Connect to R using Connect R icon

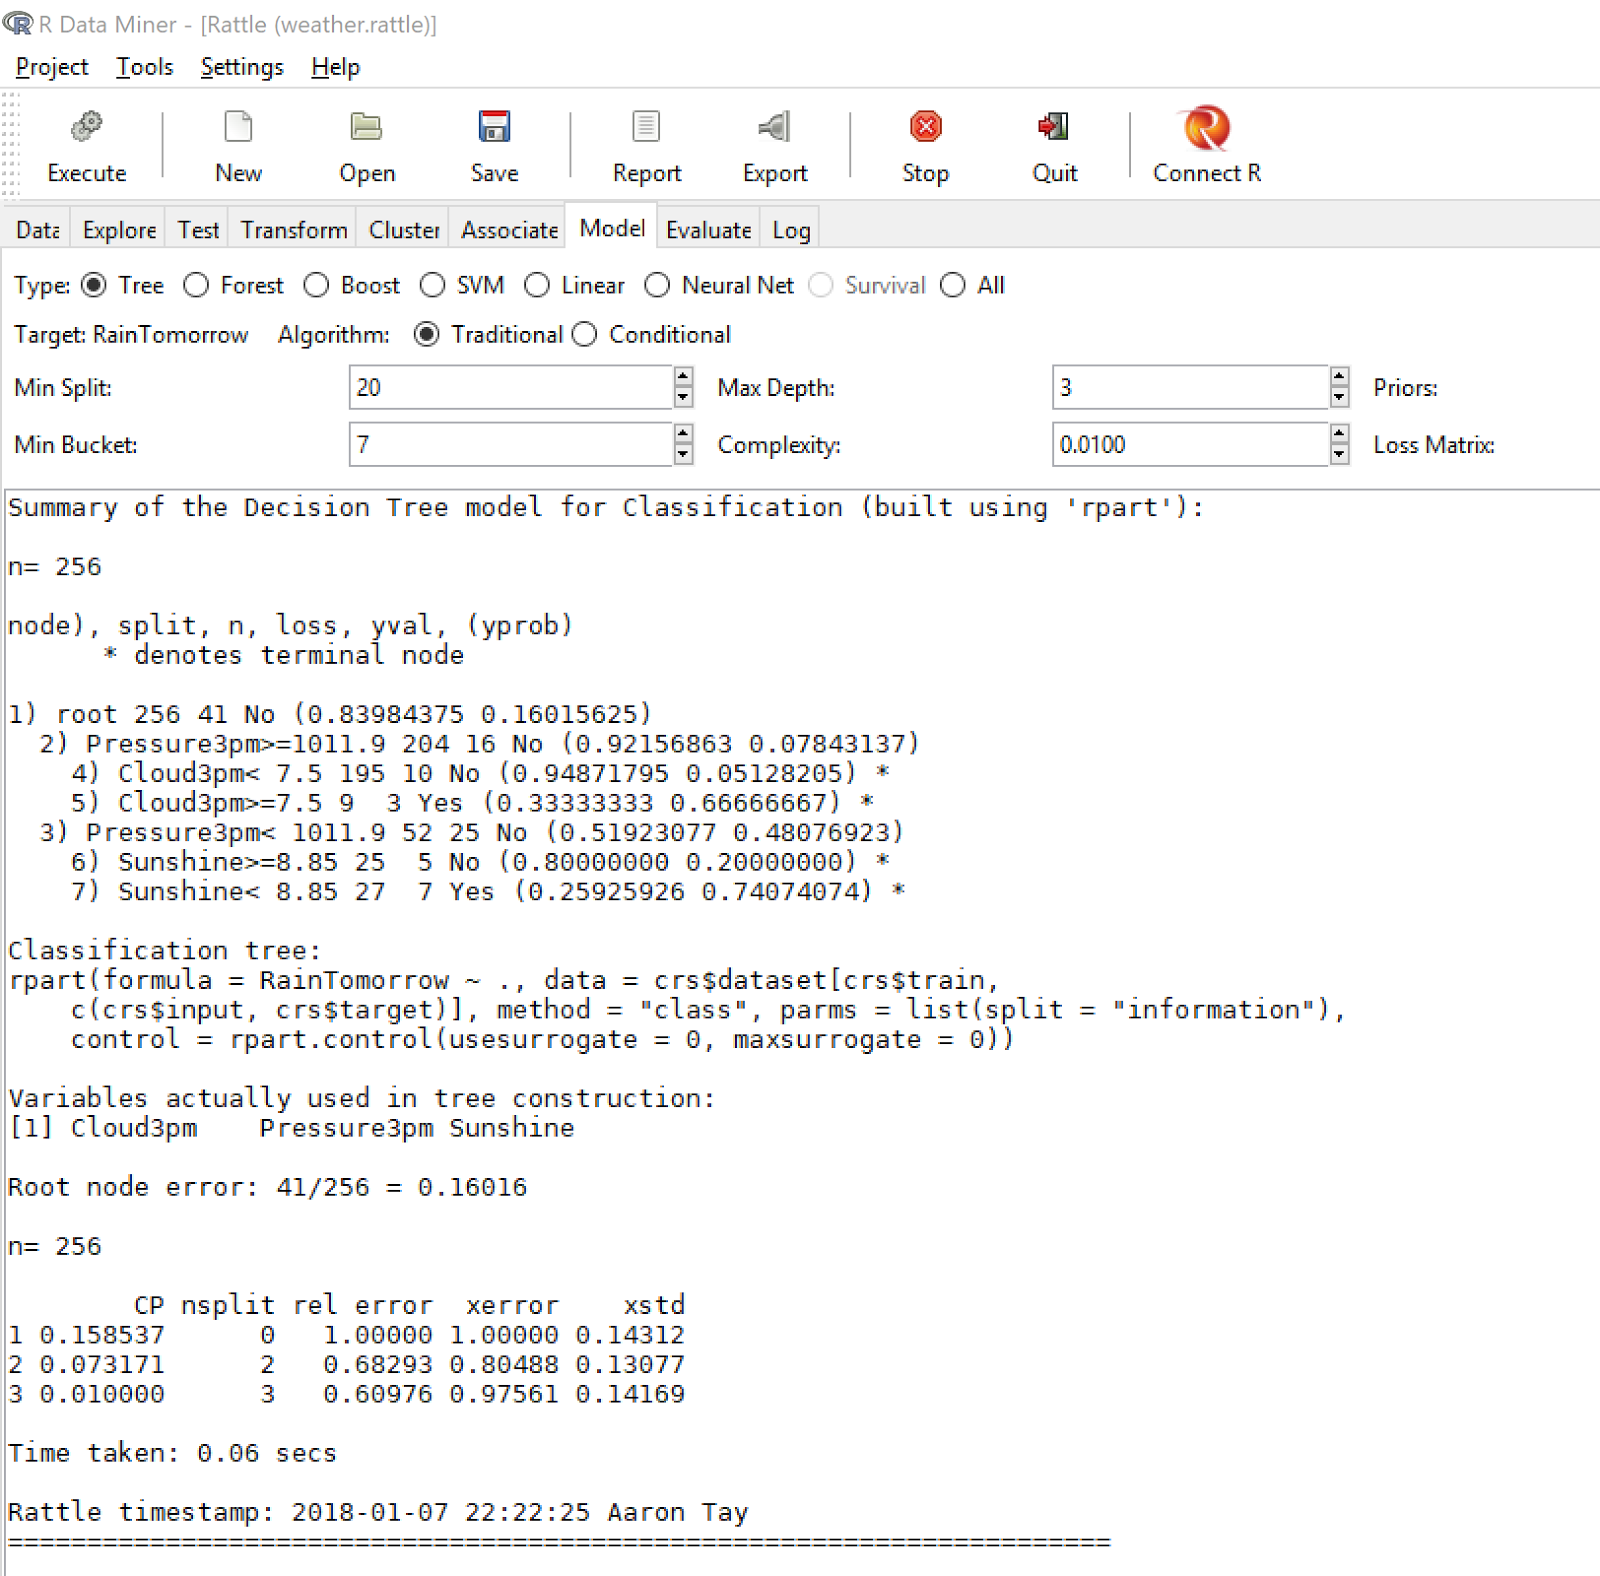(1205, 145)
